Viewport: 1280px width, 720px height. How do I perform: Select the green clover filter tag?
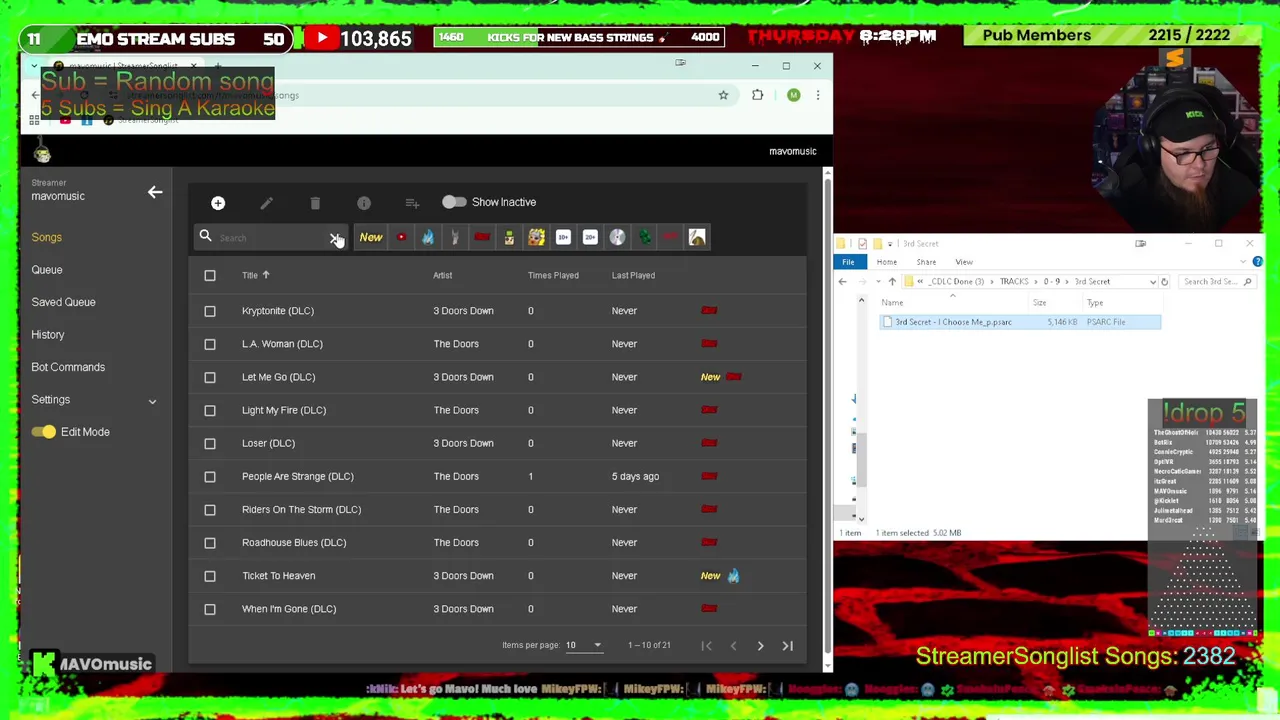[644, 237]
